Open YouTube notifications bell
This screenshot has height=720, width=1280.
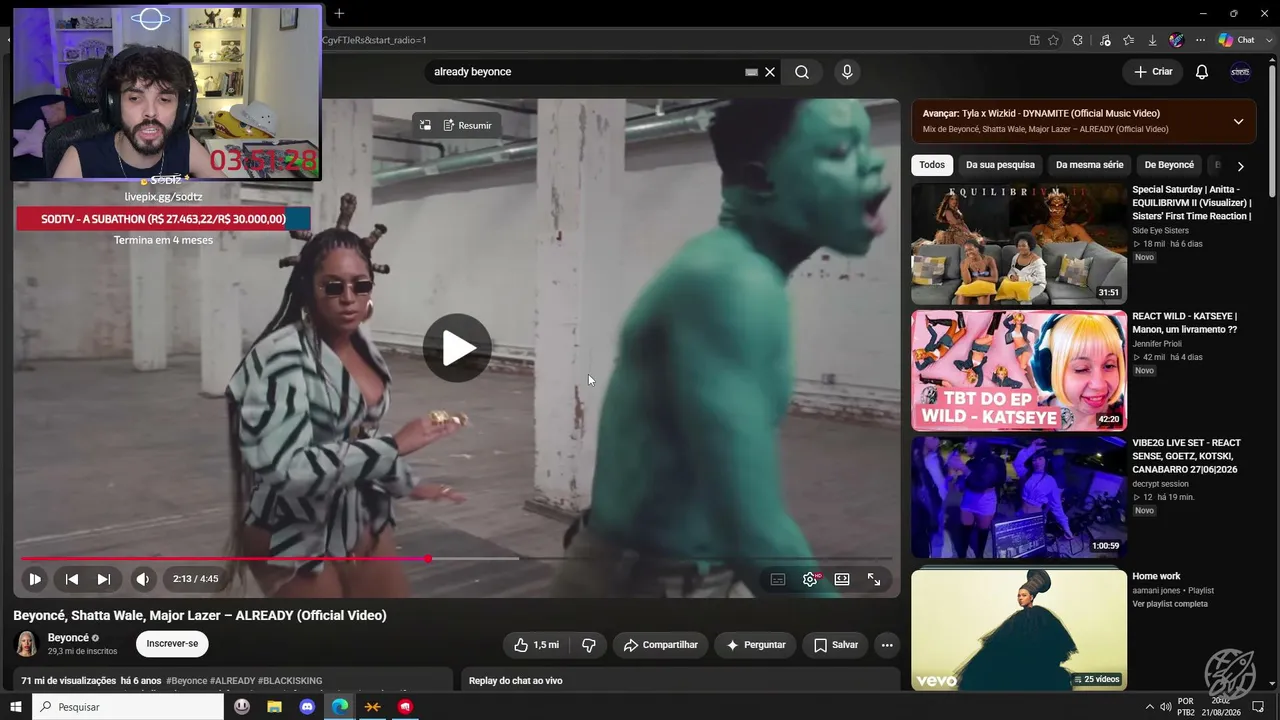coord(1202,72)
